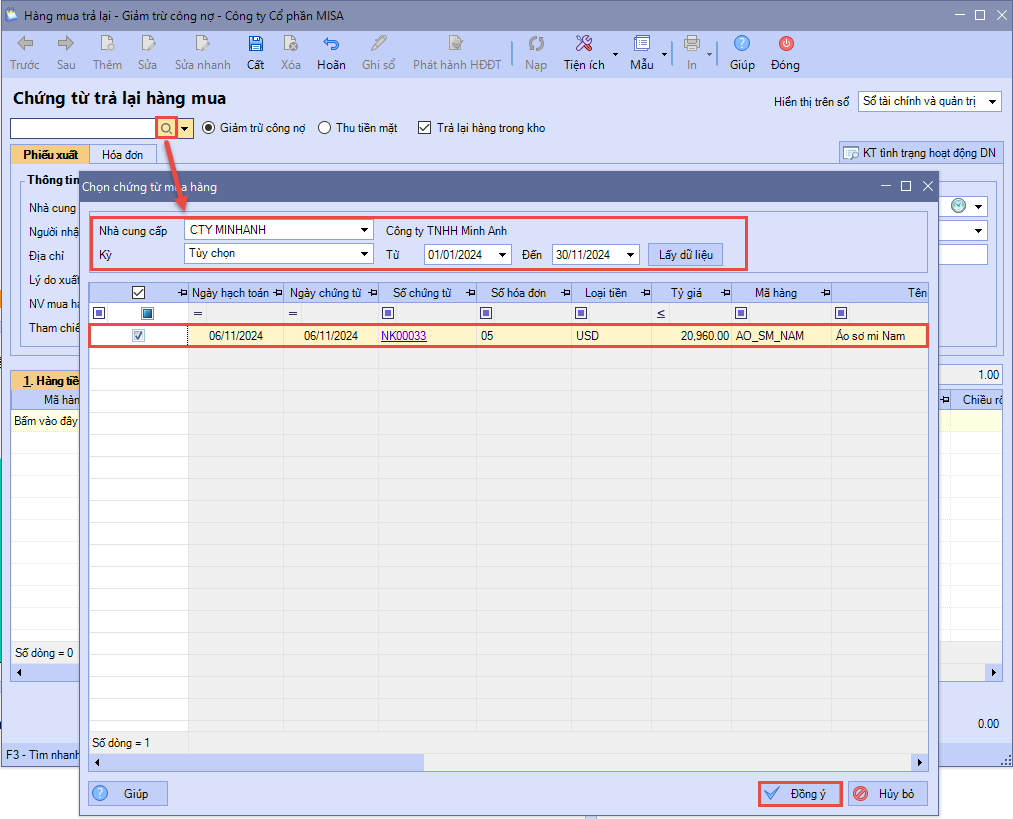The width and height of the screenshot is (1013, 819).
Task: Expand the Nhà cung cấp supplier dropdown
Action: coord(364,230)
